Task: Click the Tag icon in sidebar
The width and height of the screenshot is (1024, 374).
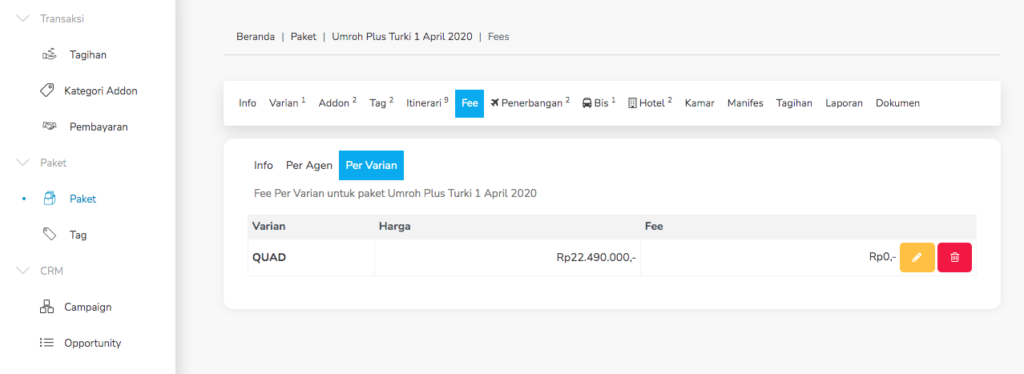Action: point(49,234)
